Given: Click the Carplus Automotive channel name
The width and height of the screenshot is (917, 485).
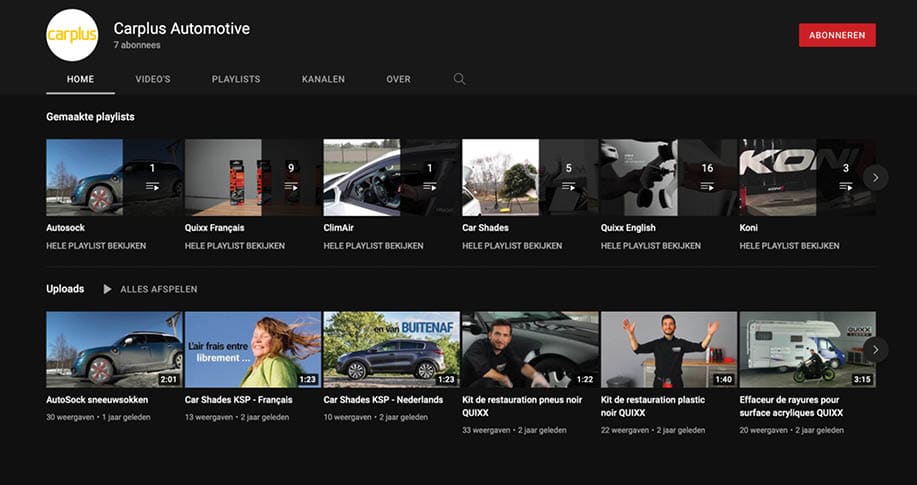Looking at the screenshot, I should [181, 28].
